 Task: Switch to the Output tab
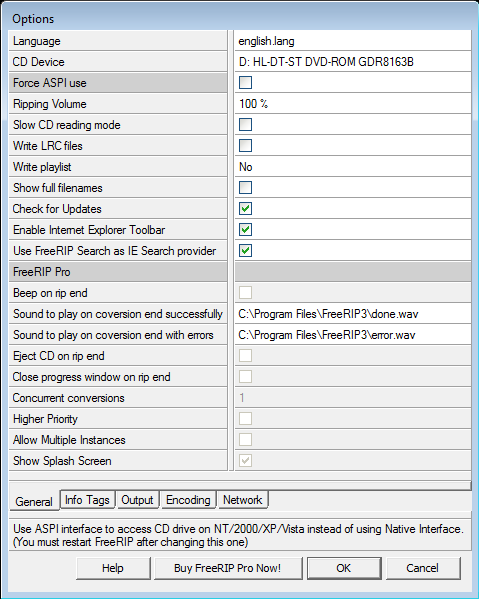click(137, 500)
